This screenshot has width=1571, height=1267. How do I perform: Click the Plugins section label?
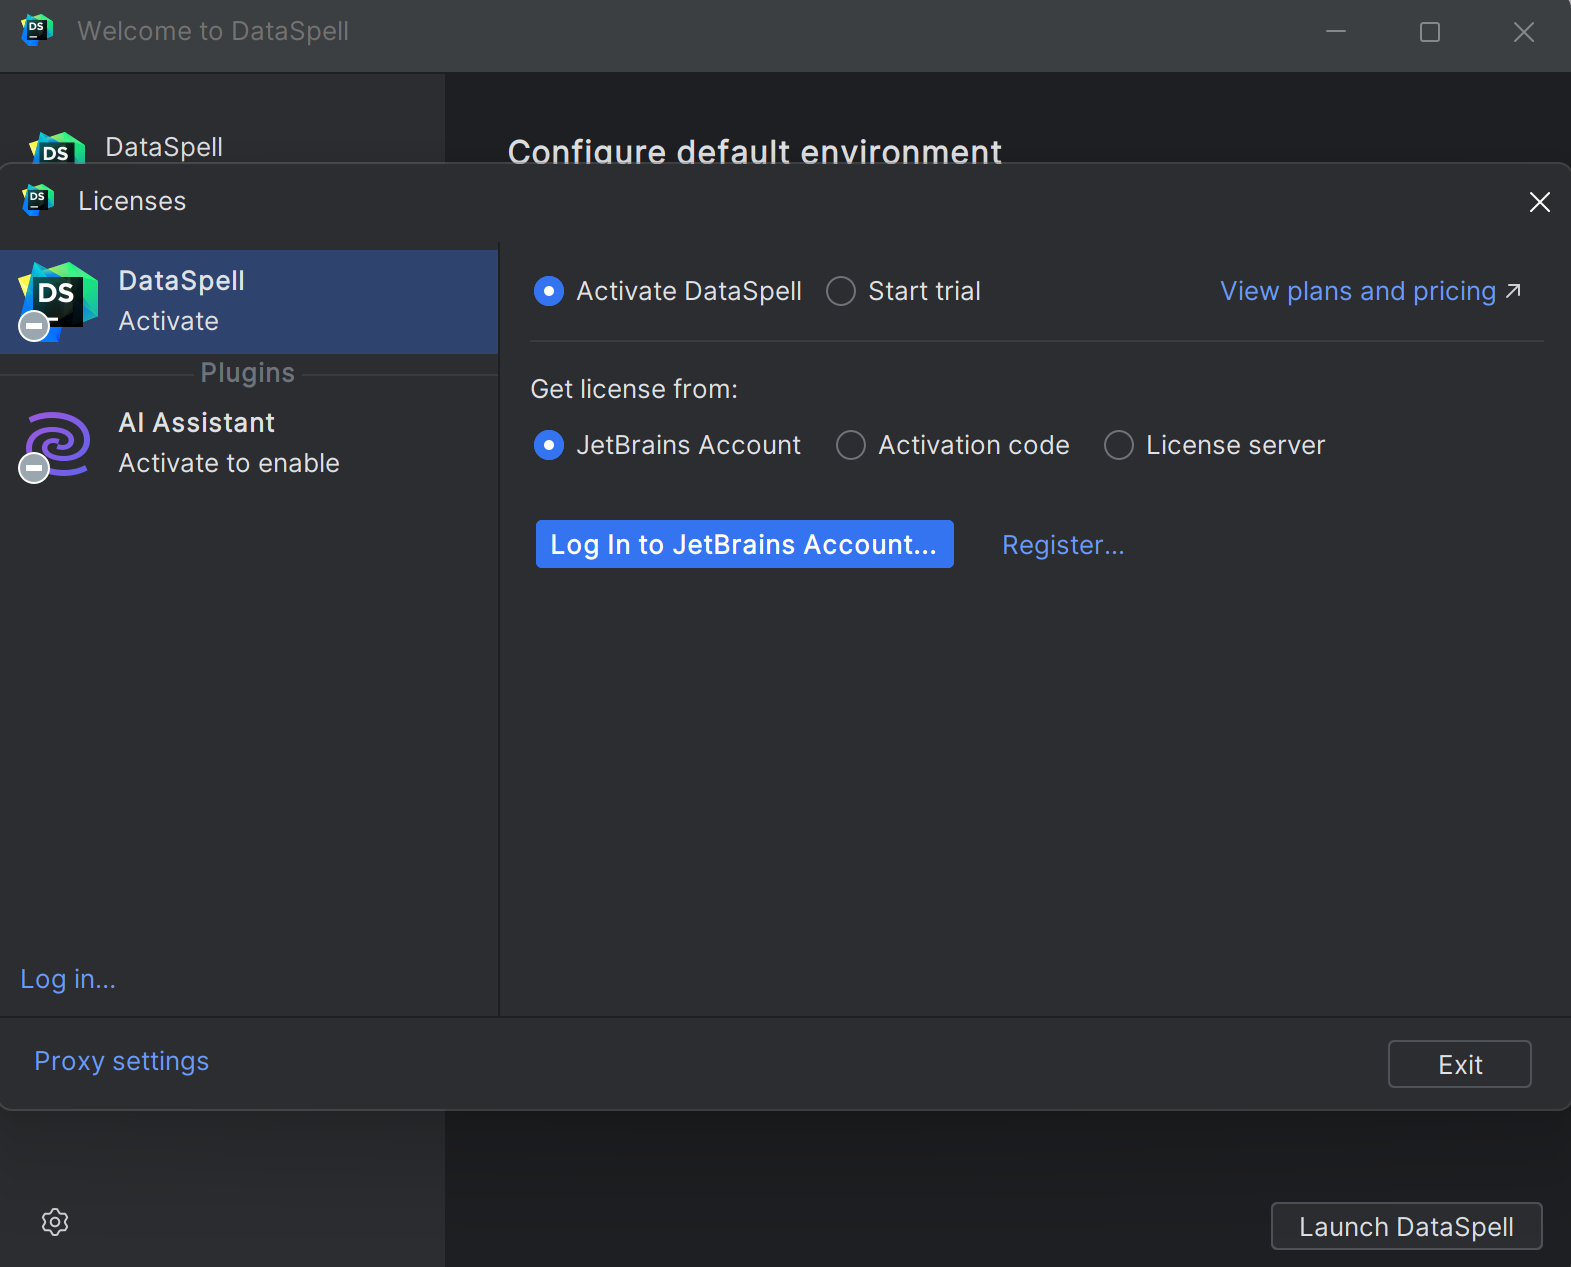click(248, 373)
